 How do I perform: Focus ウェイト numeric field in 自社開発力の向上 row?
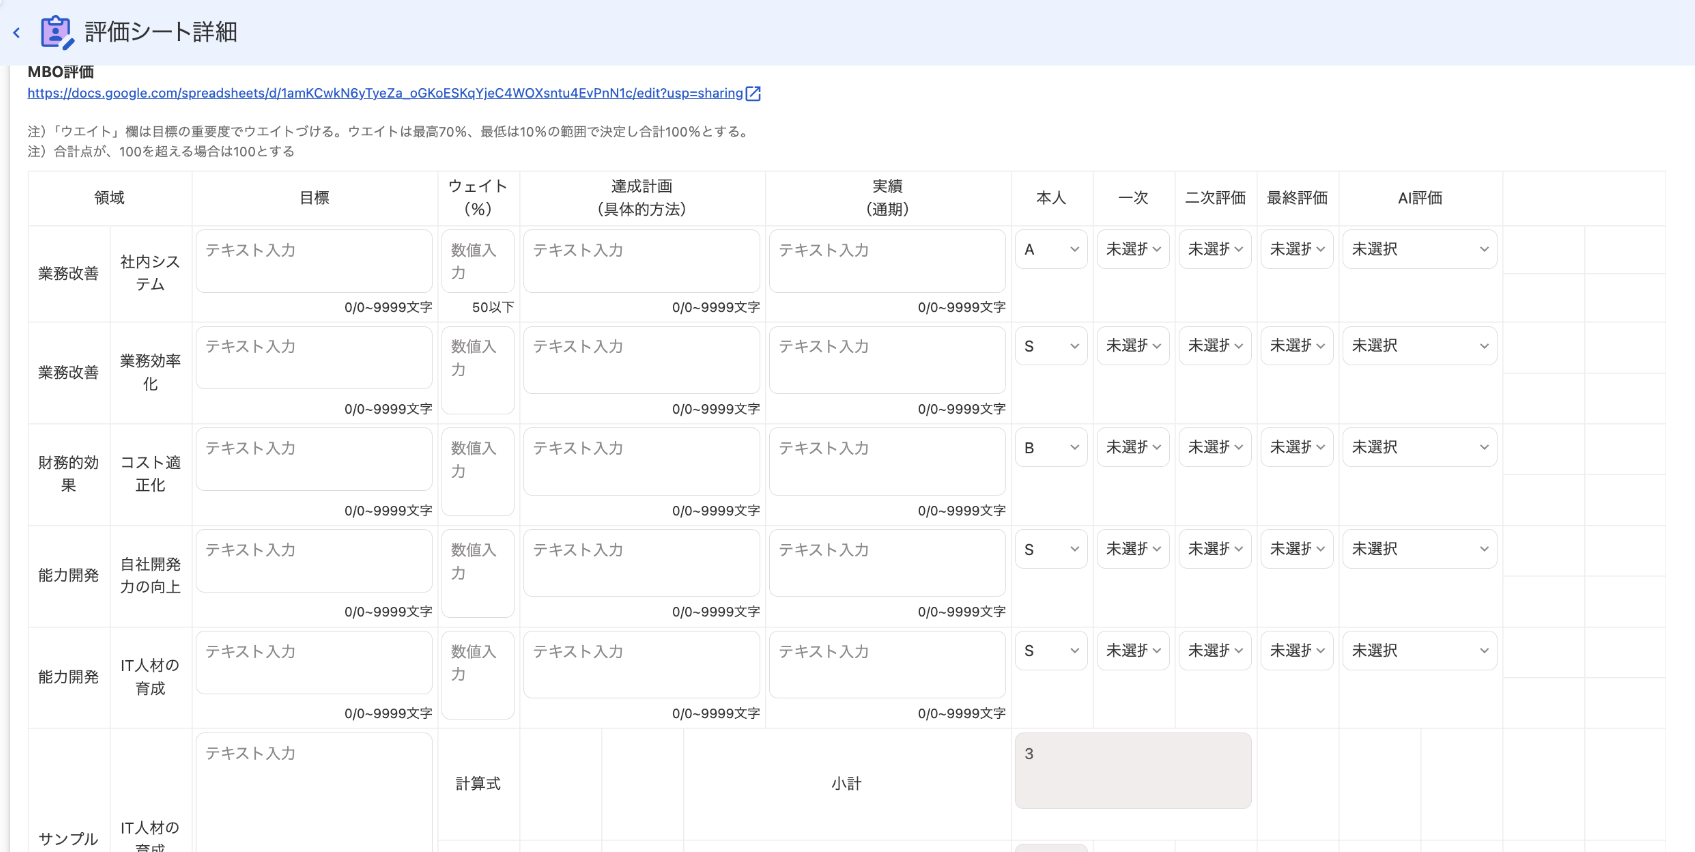478,573
